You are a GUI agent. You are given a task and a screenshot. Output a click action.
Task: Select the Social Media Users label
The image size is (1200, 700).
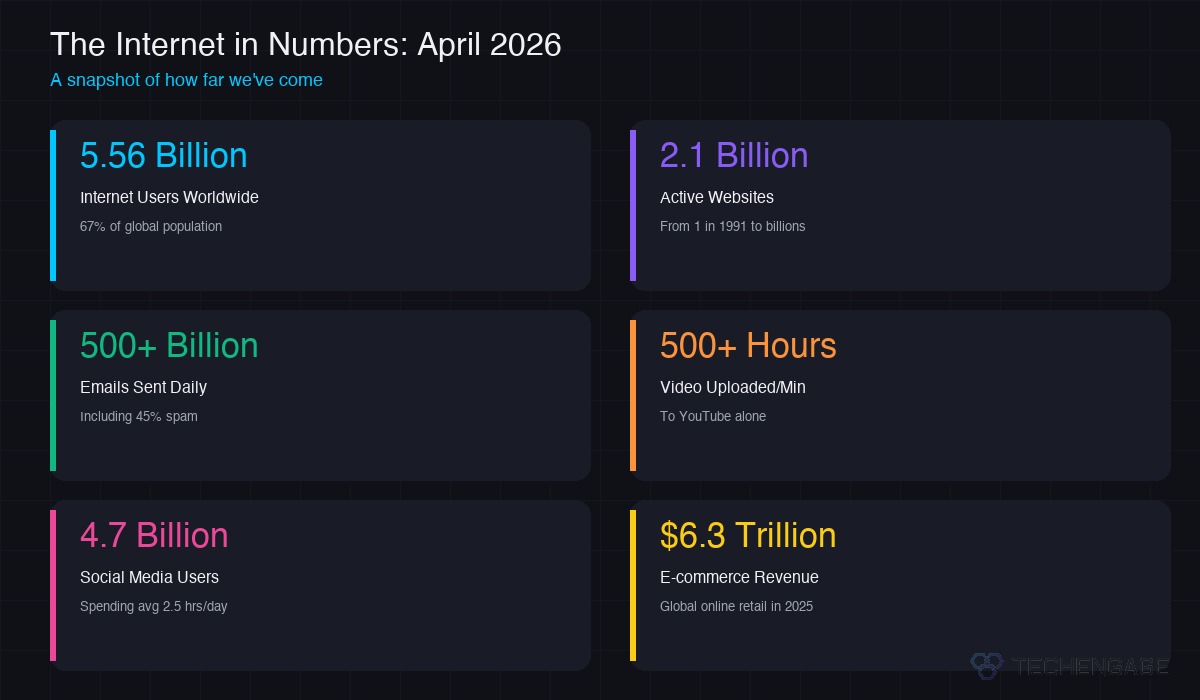148,578
